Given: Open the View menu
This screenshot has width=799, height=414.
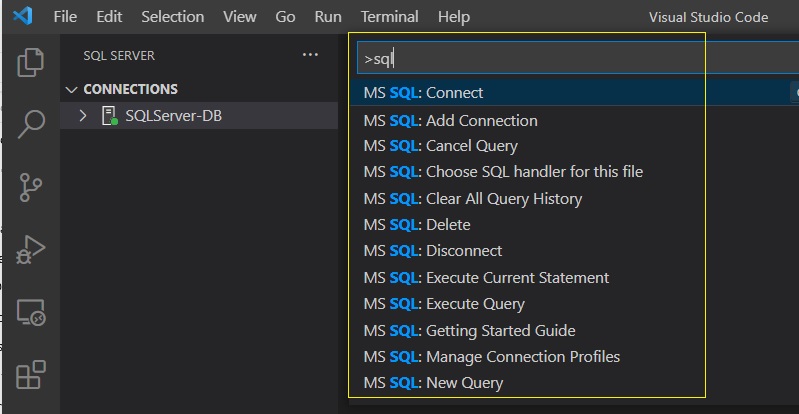Looking at the screenshot, I should 239,16.
